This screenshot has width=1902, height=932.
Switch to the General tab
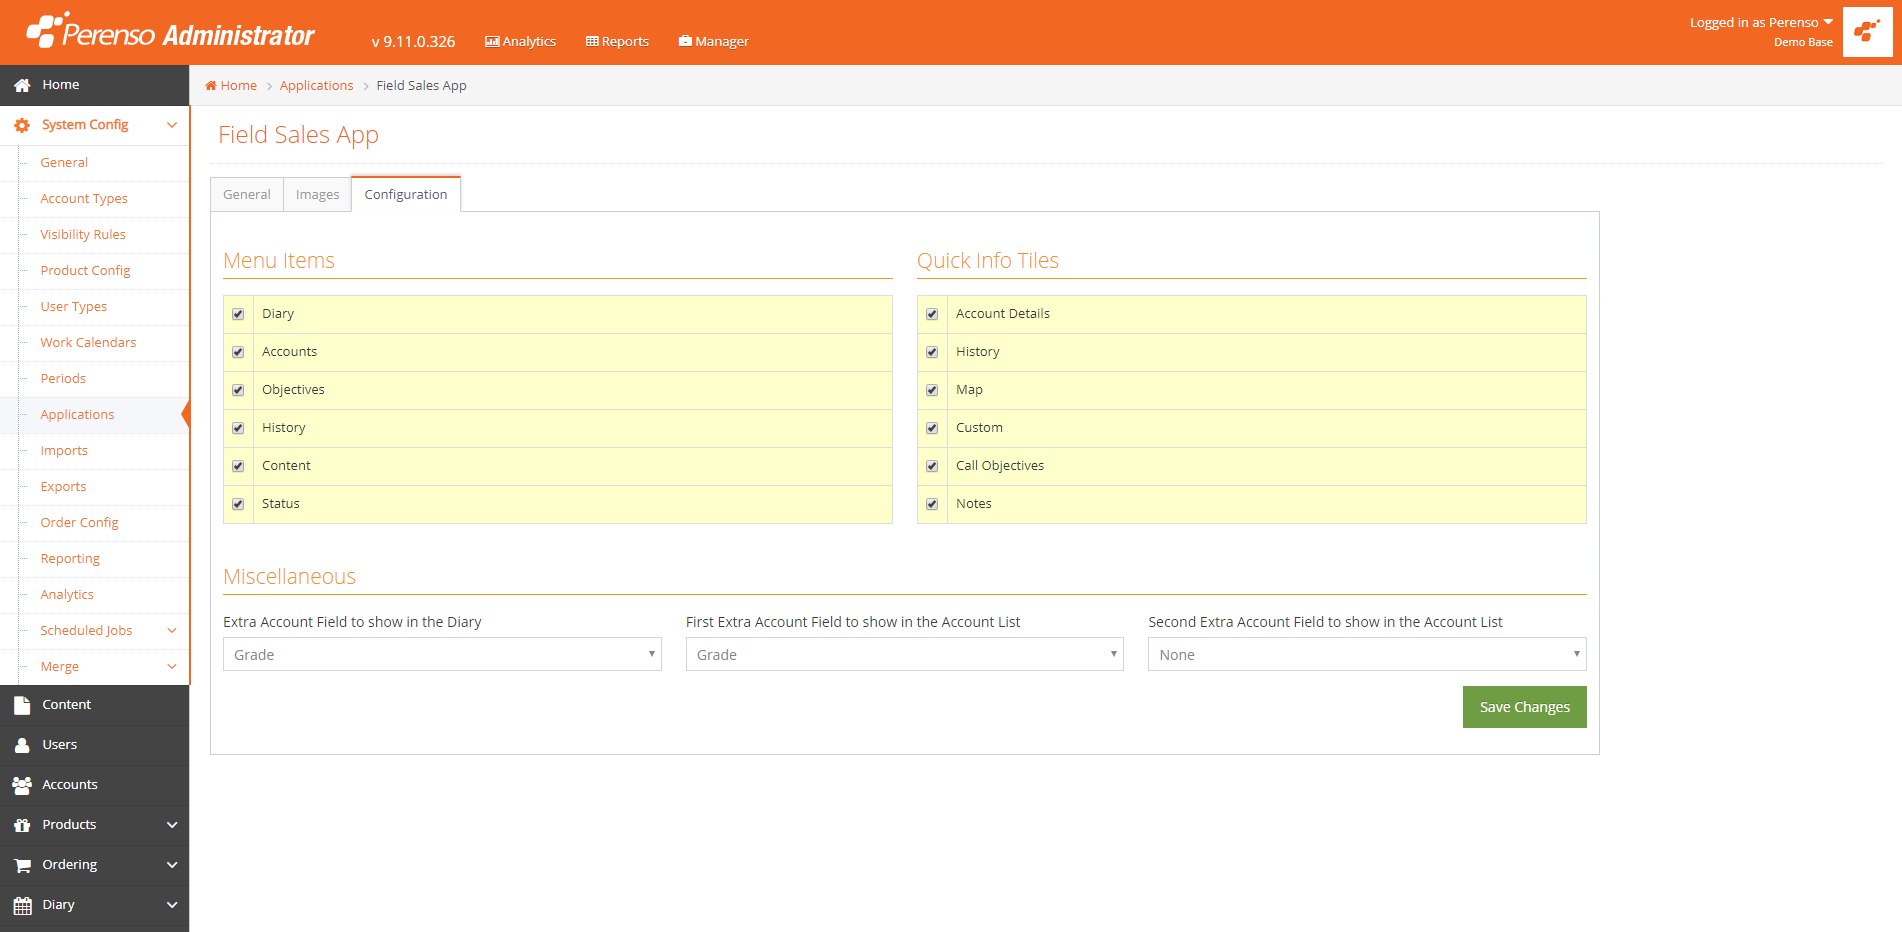[x=247, y=194]
